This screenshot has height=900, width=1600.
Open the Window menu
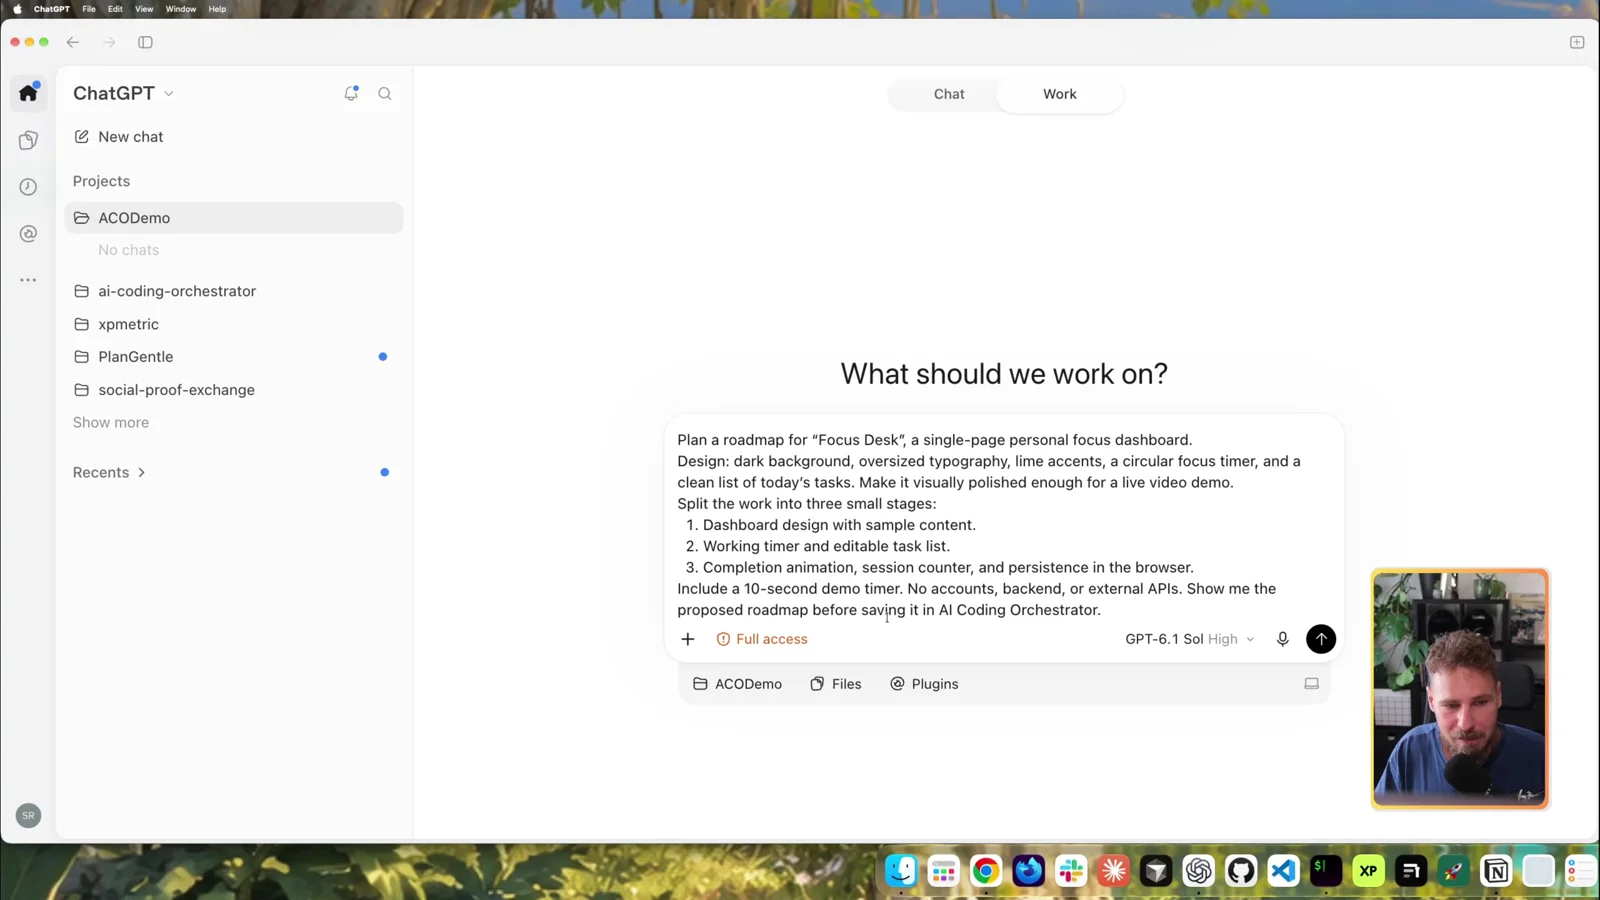click(x=181, y=9)
